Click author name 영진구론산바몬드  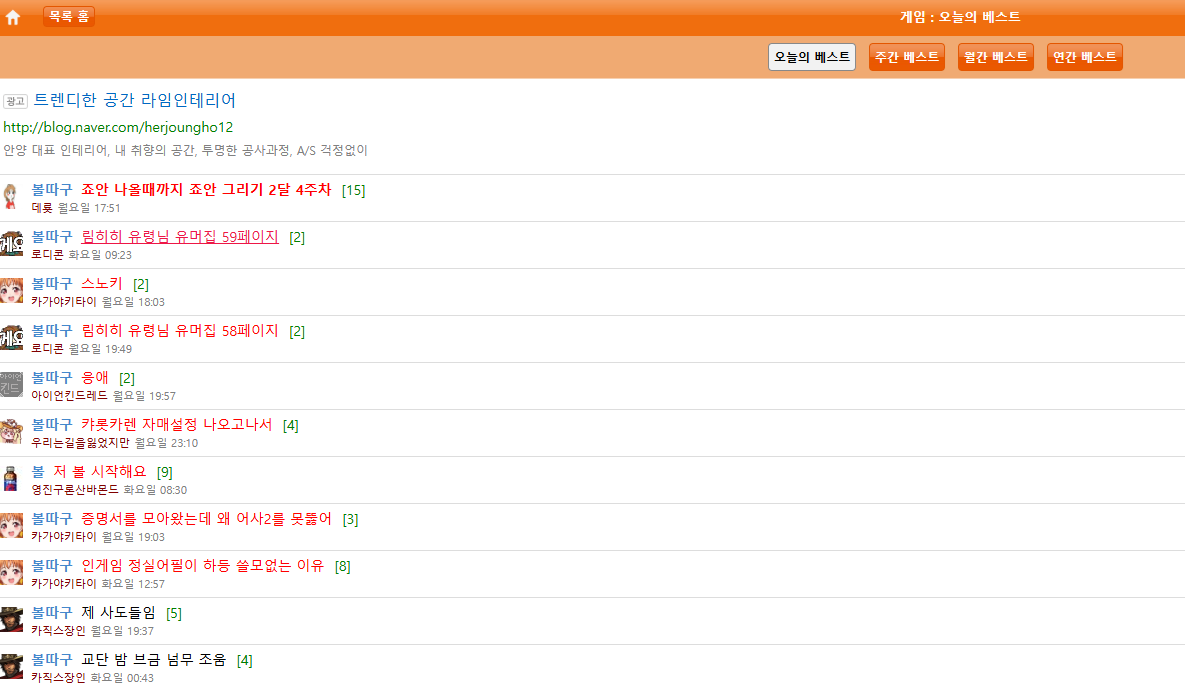point(75,489)
